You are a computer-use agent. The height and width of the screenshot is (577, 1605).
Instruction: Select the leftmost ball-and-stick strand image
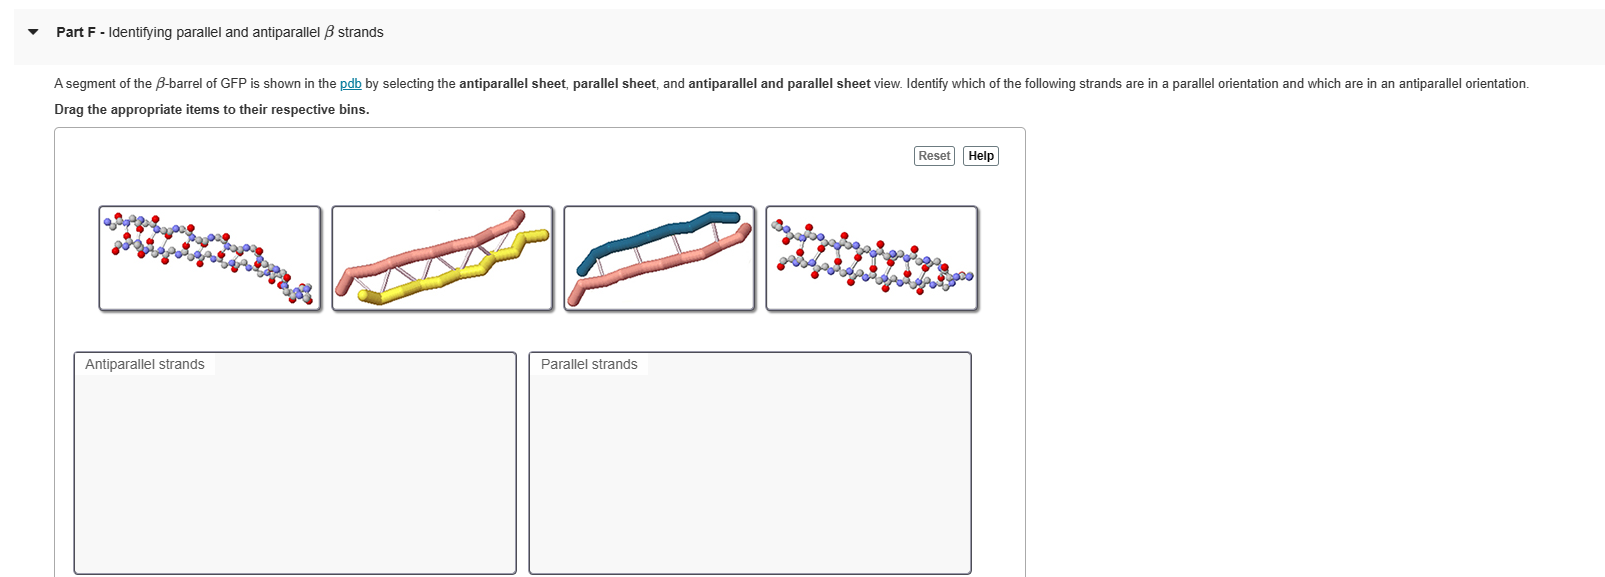[x=209, y=259]
